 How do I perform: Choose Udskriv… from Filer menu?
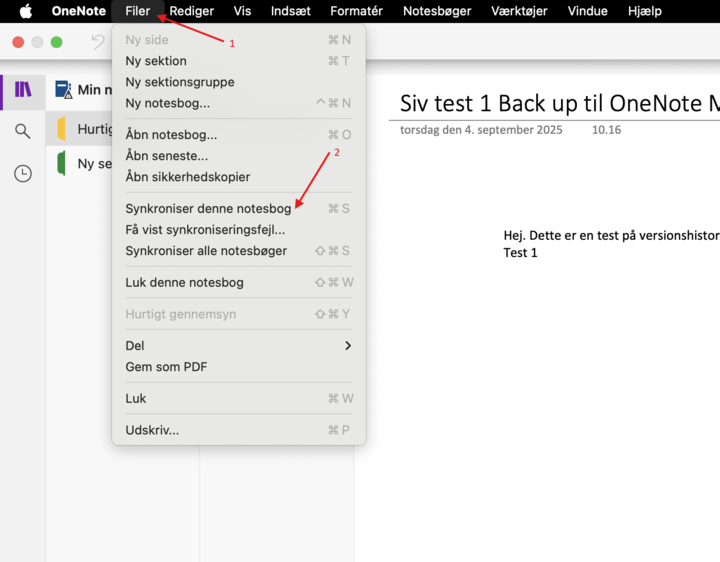click(x=152, y=430)
